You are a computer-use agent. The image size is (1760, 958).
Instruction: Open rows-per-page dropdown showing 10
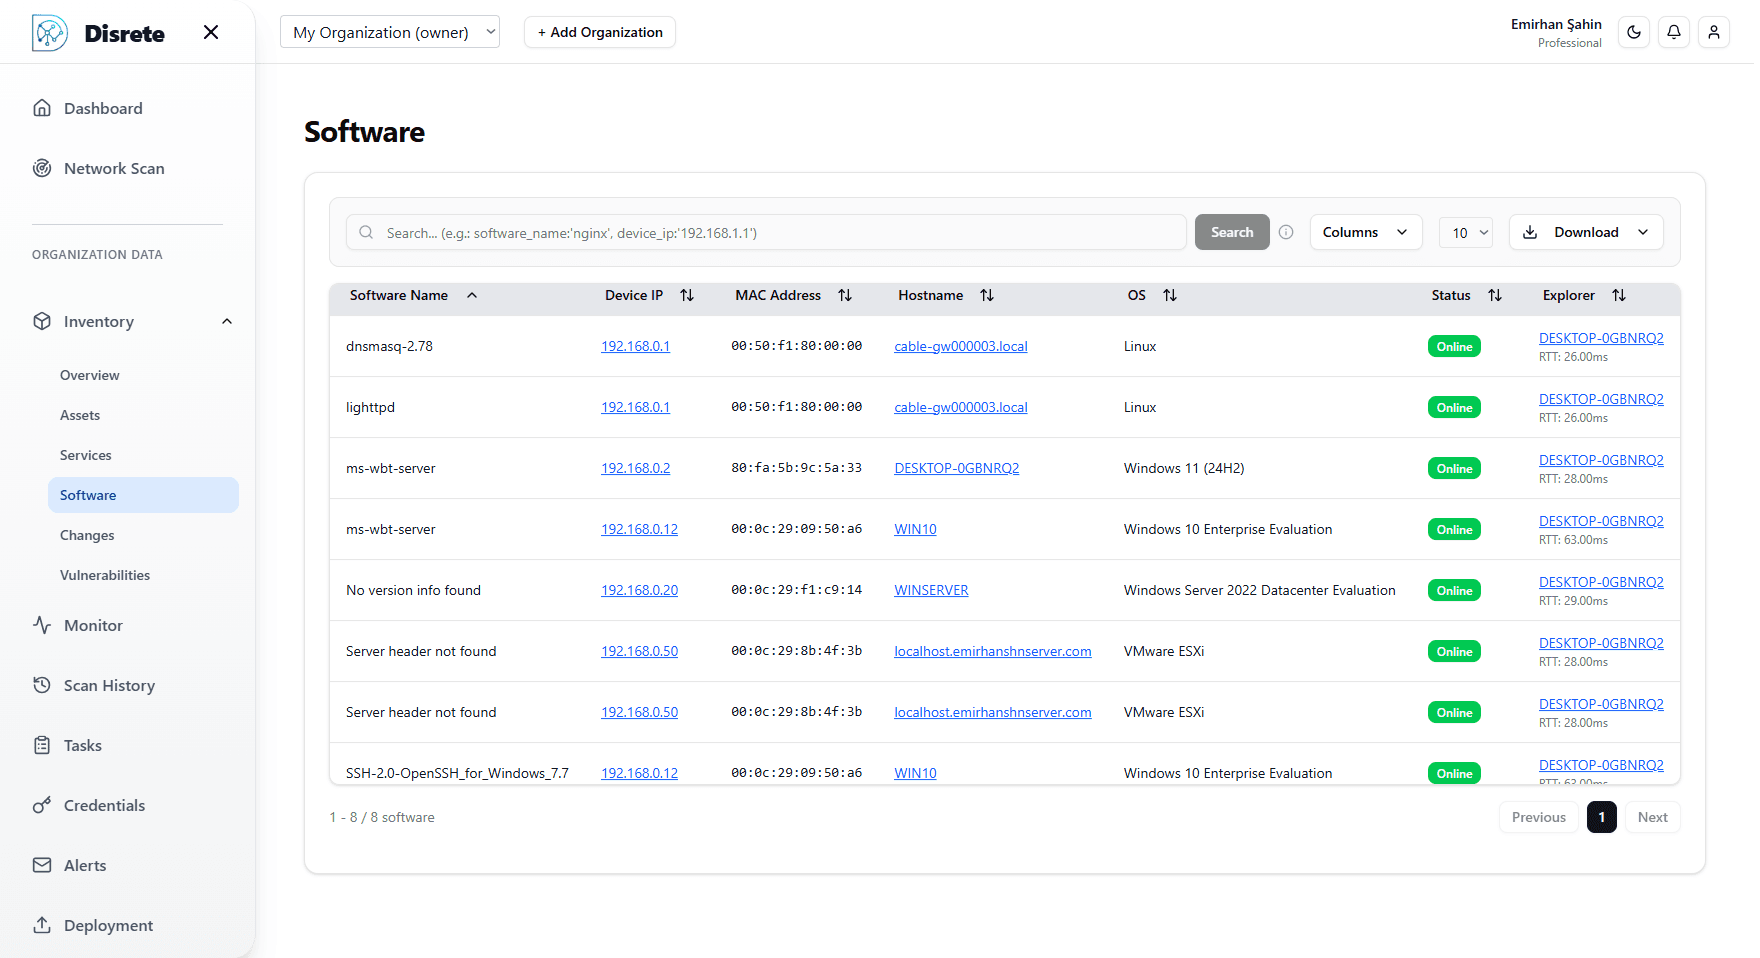[x=1466, y=232]
